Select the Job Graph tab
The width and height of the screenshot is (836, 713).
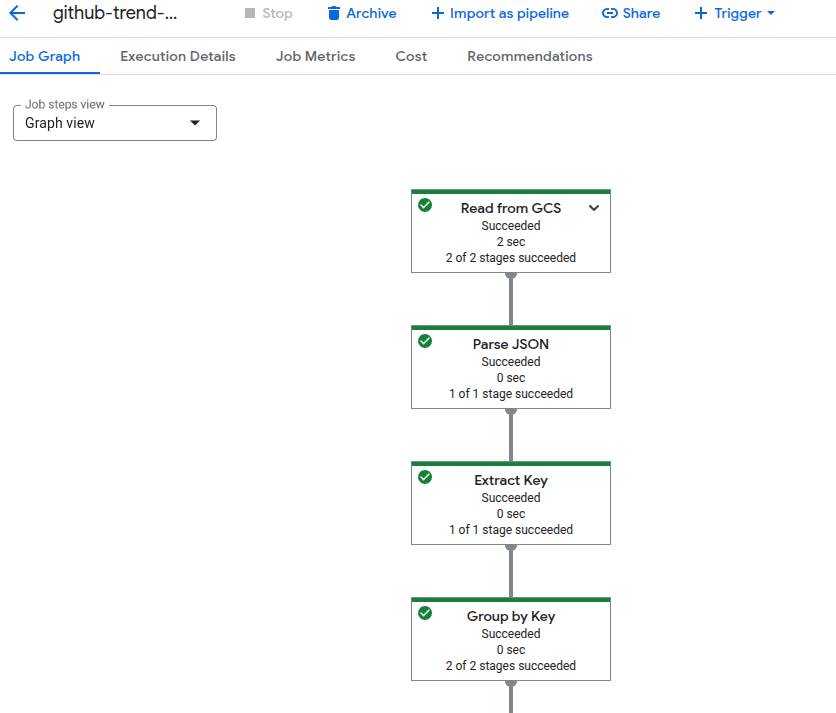[x=45, y=57]
